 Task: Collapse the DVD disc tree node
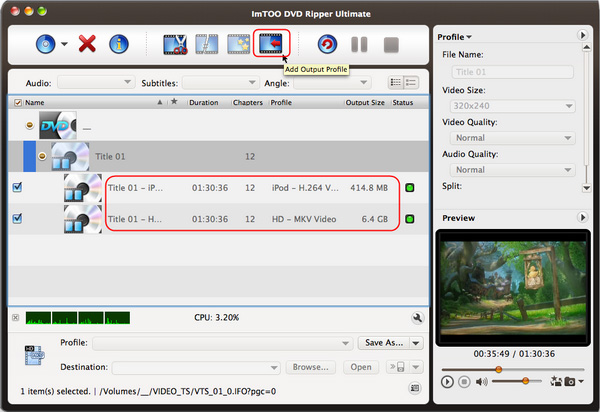29,125
